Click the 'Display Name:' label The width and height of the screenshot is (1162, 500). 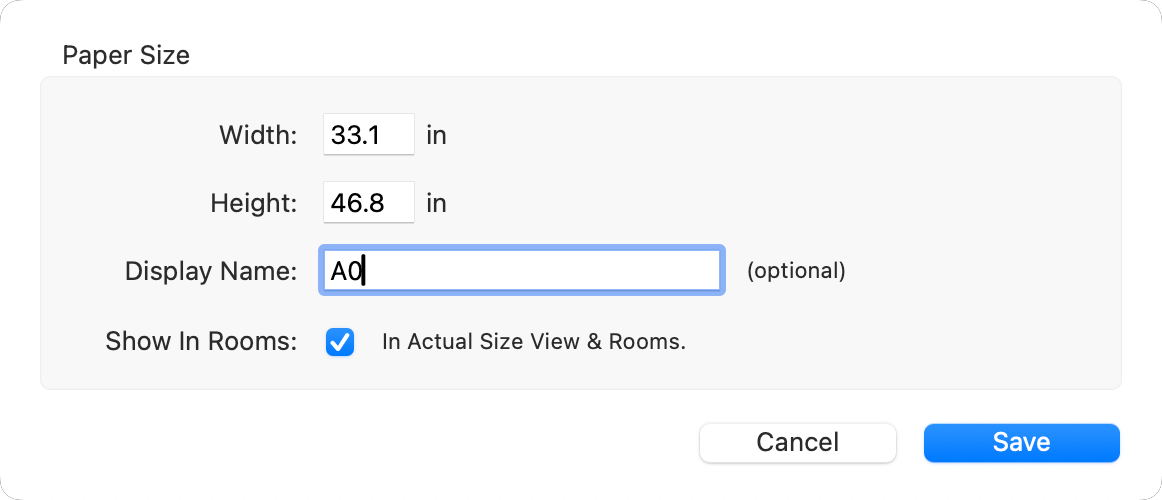coord(211,271)
